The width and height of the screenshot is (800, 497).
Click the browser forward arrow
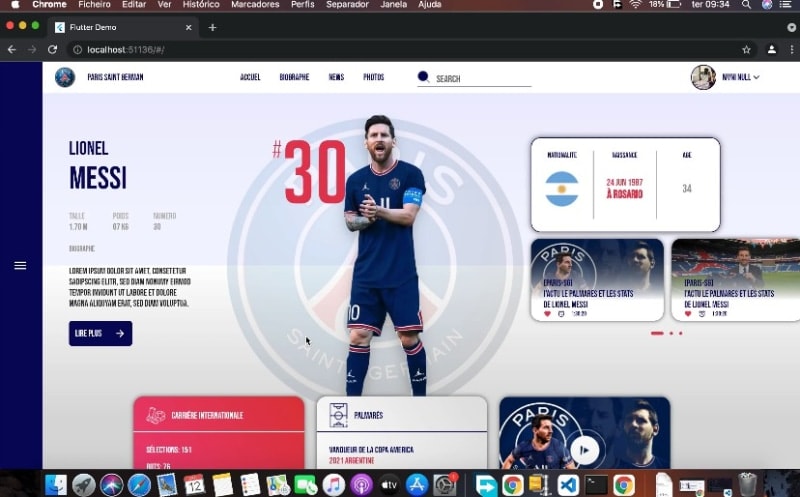32,49
